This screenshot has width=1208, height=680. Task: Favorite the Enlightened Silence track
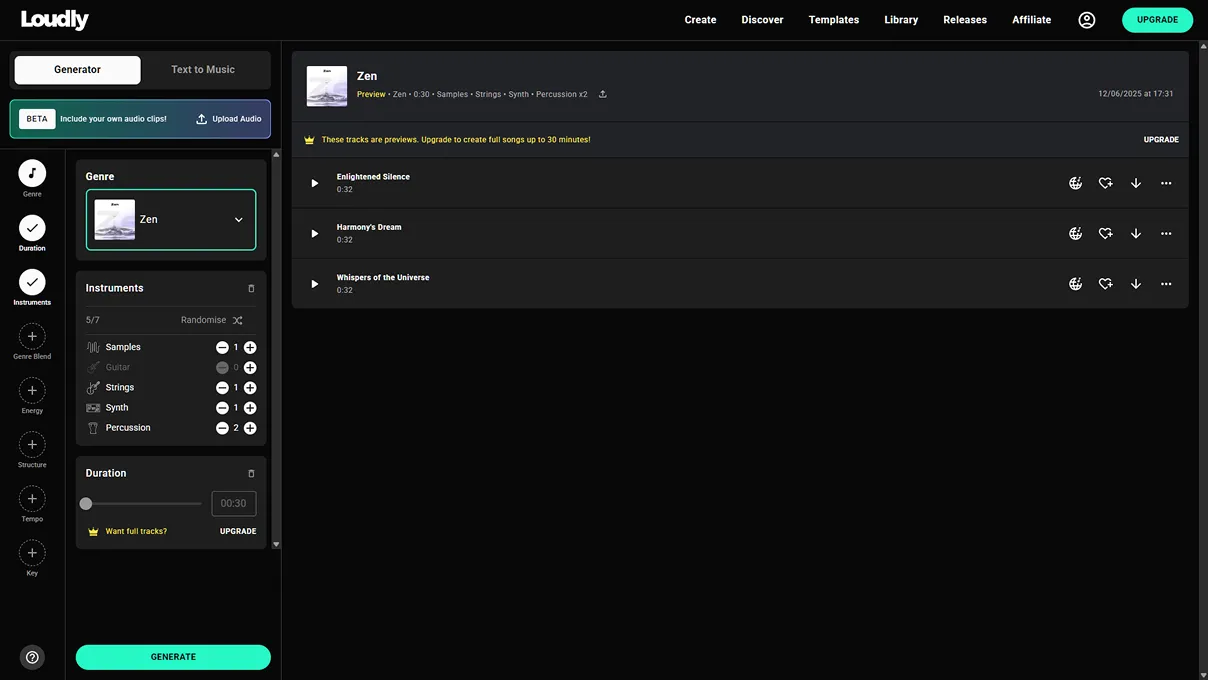pyautogui.click(x=1106, y=183)
